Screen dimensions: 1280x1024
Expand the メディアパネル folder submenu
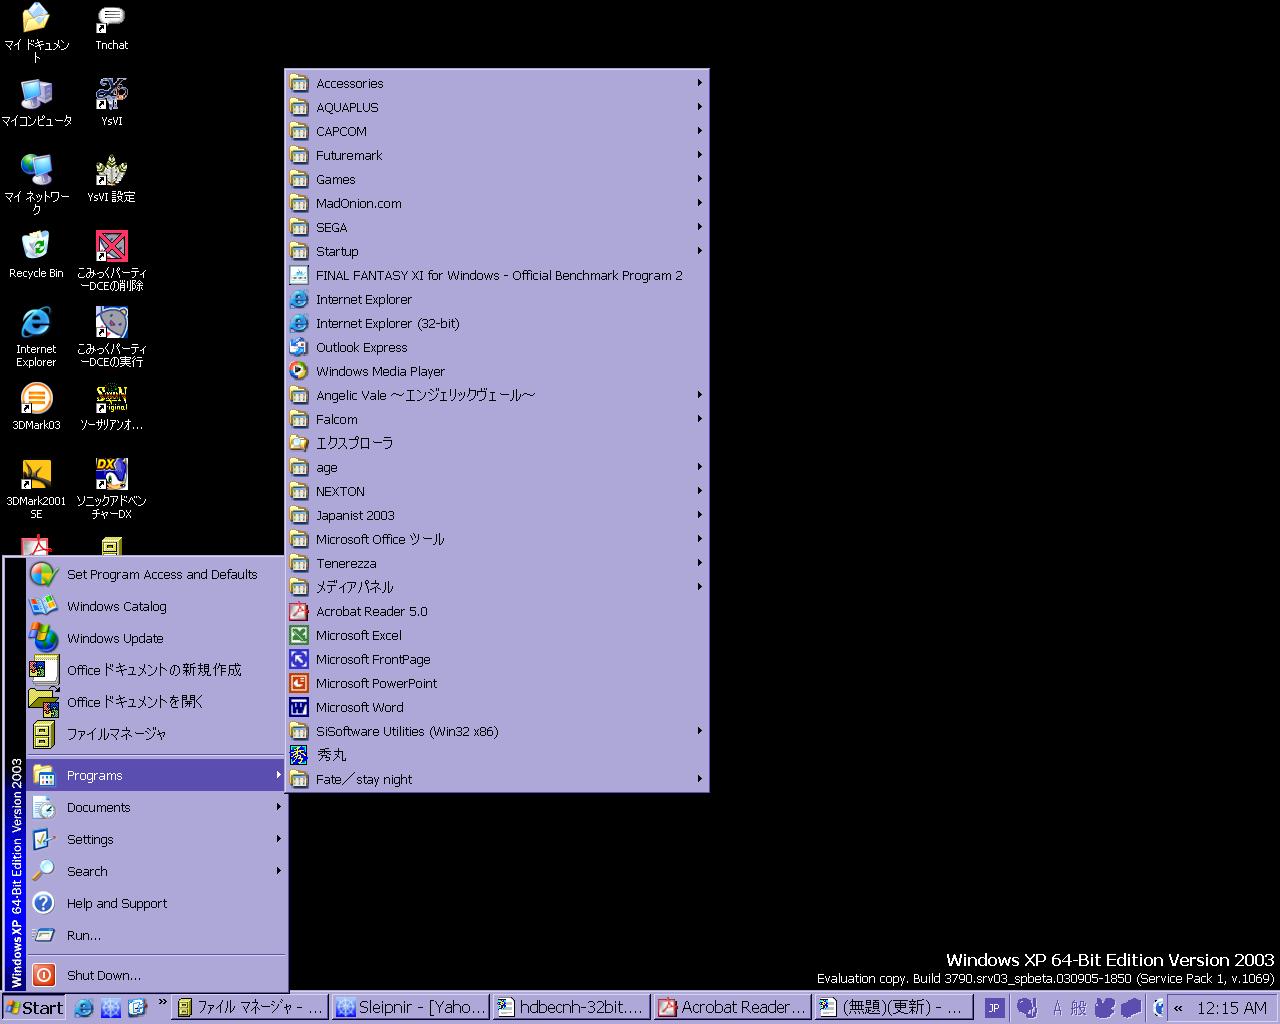[497, 587]
